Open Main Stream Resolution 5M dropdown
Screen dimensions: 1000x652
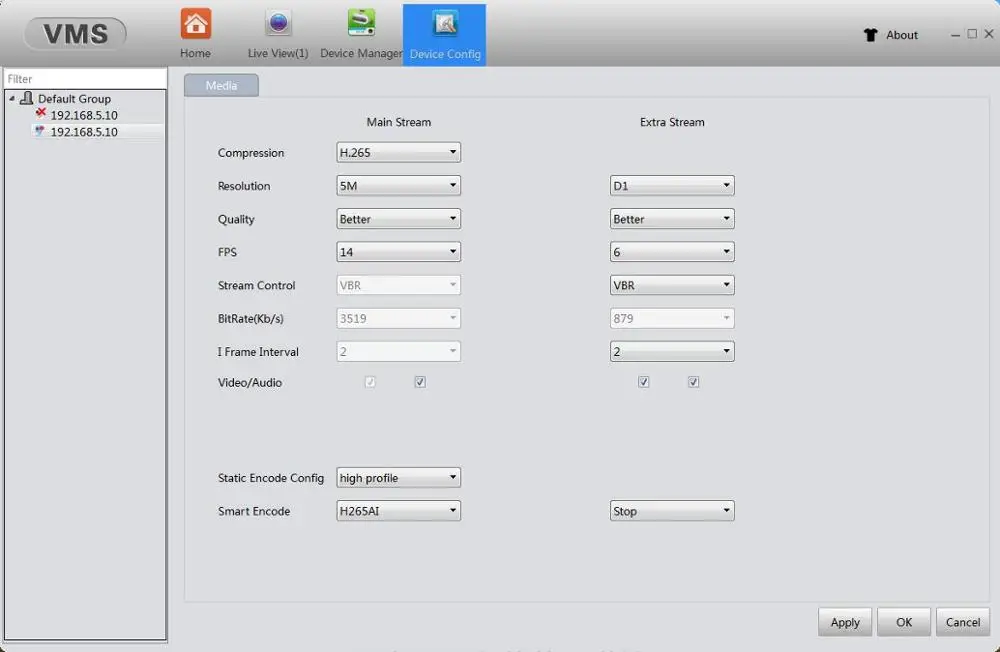[399, 186]
